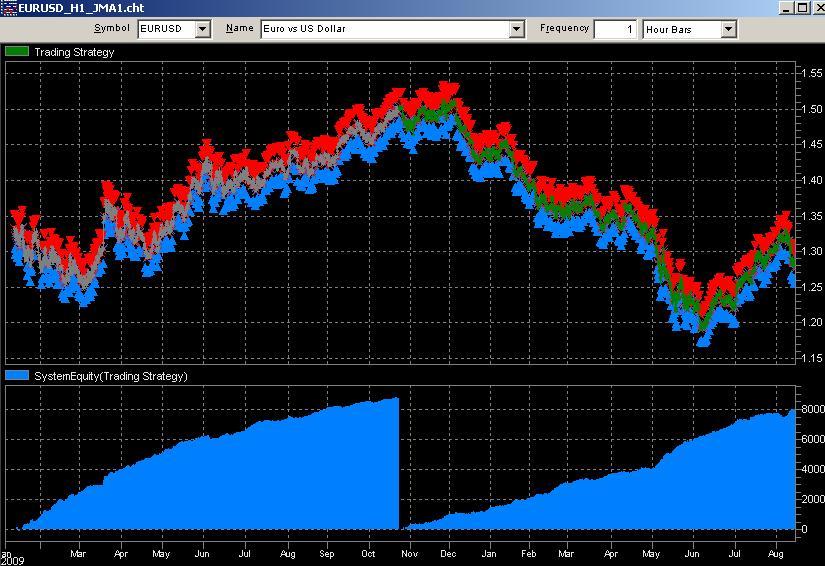
Task: Click the 1.50 price axis value
Action: 812,109
